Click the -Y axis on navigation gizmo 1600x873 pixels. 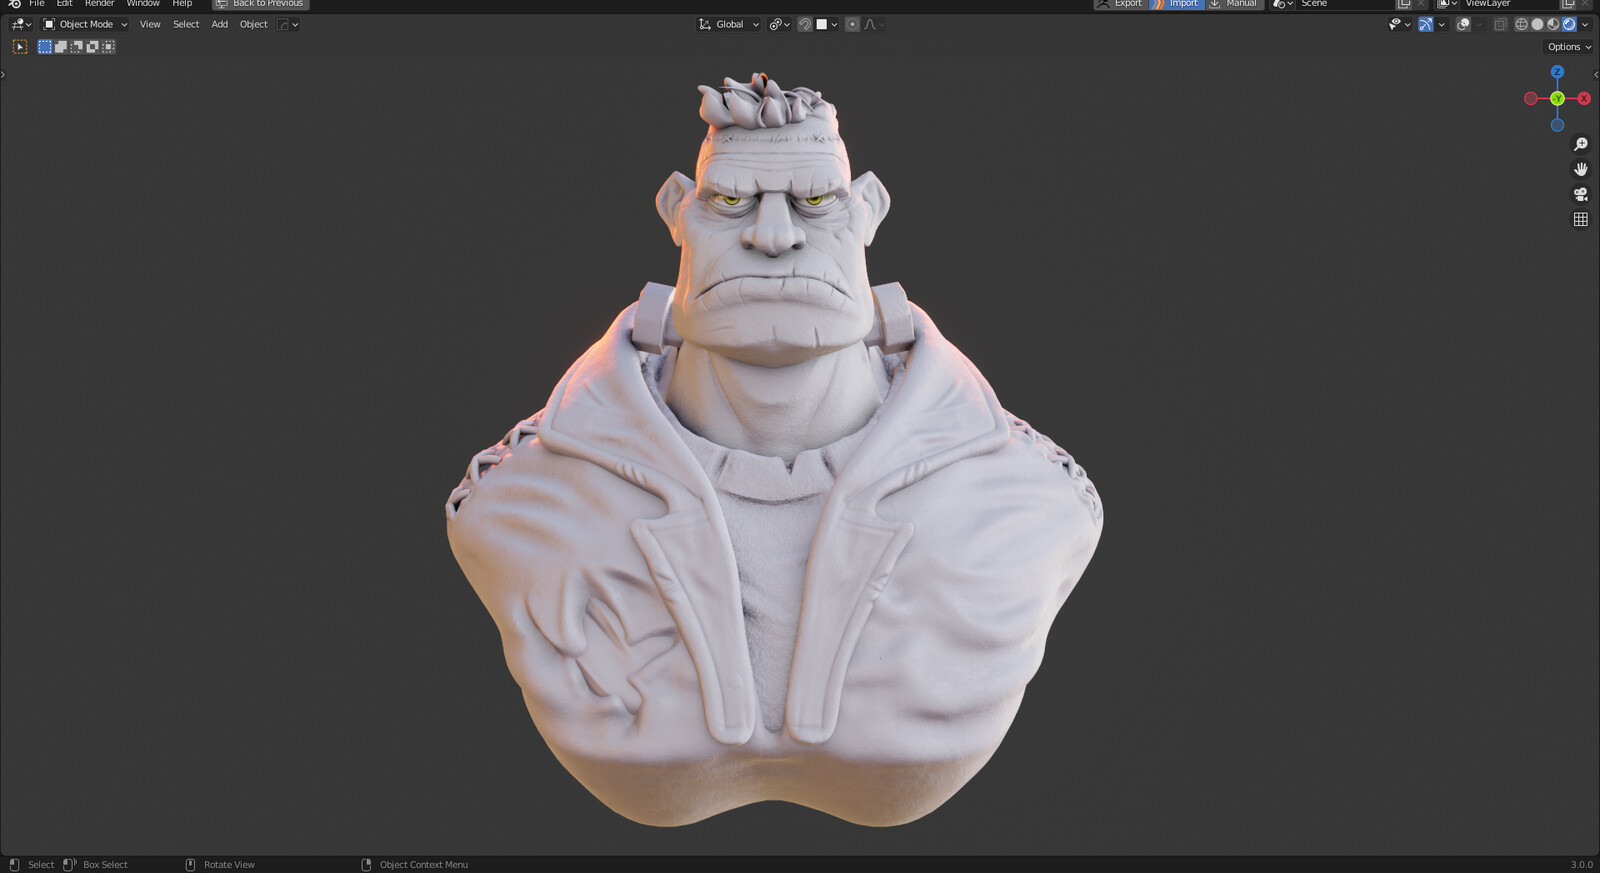pyautogui.click(x=1557, y=98)
